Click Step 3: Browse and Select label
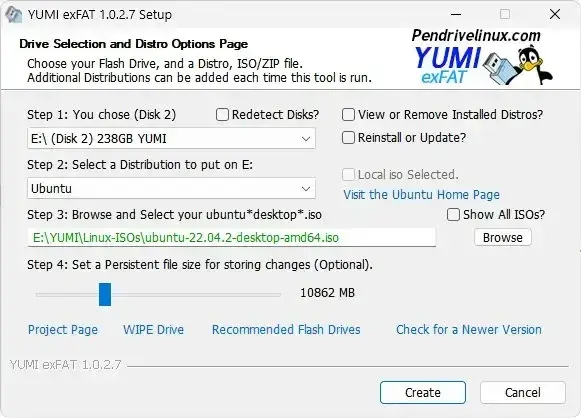The image size is (581, 418). point(174,215)
